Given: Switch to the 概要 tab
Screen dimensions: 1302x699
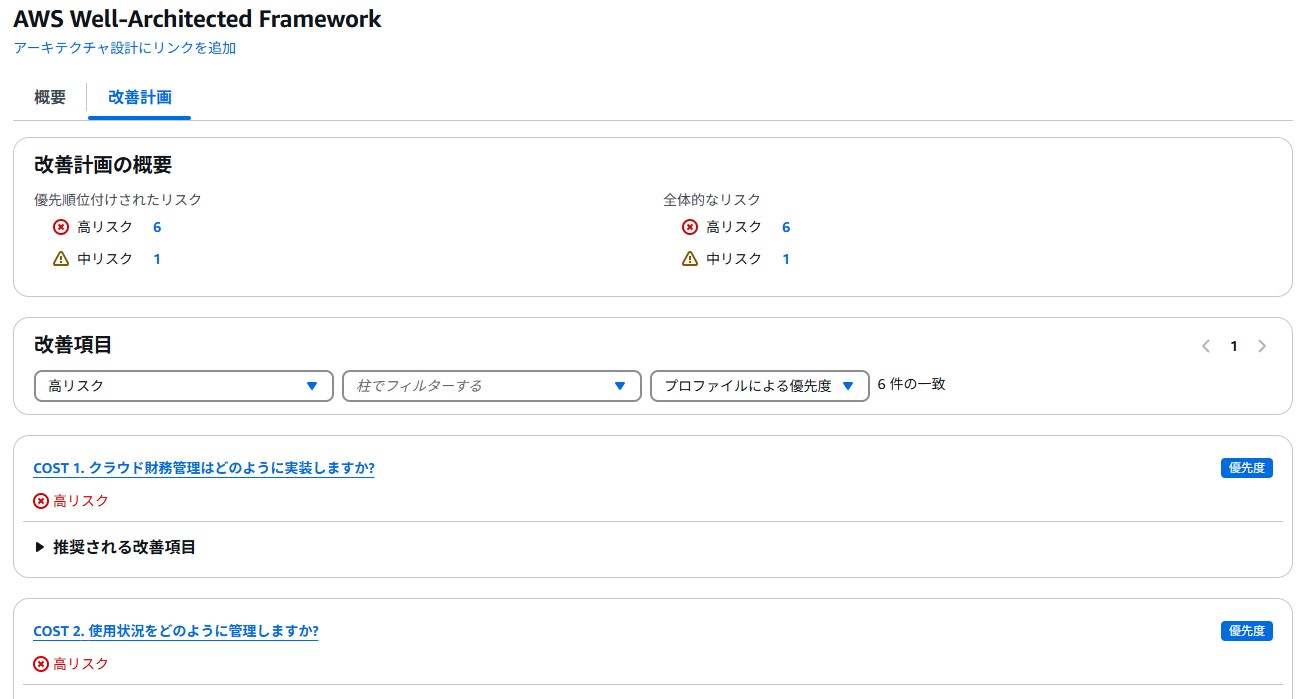Looking at the screenshot, I should click(x=50, y=97).
